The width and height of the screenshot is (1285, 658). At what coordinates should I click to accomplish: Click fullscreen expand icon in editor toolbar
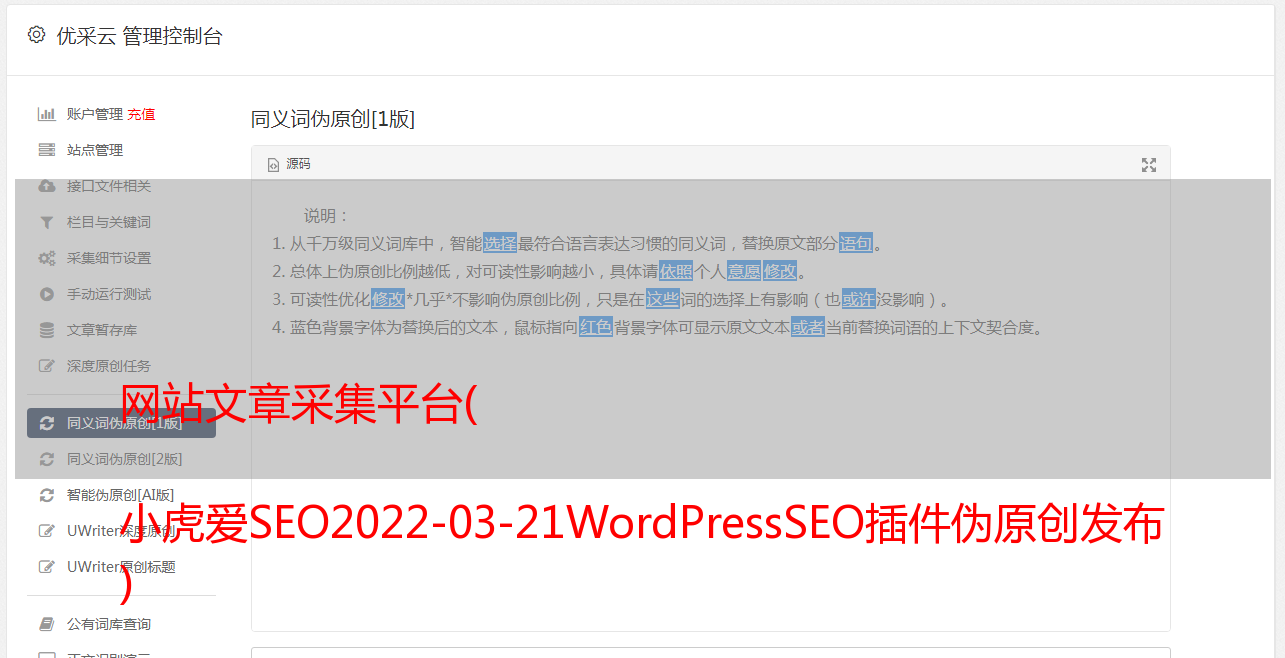[x=1149, y=165]
